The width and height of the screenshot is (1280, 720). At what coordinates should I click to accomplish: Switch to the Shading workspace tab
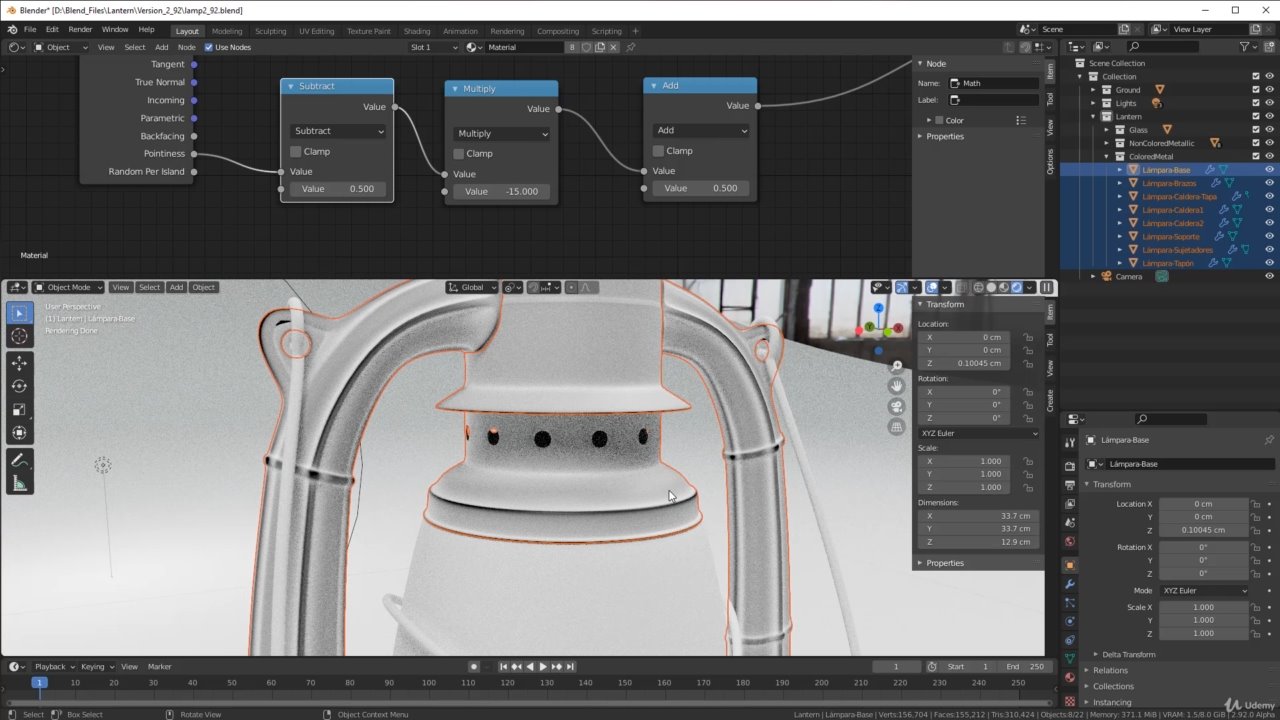(x=417, y=31)
